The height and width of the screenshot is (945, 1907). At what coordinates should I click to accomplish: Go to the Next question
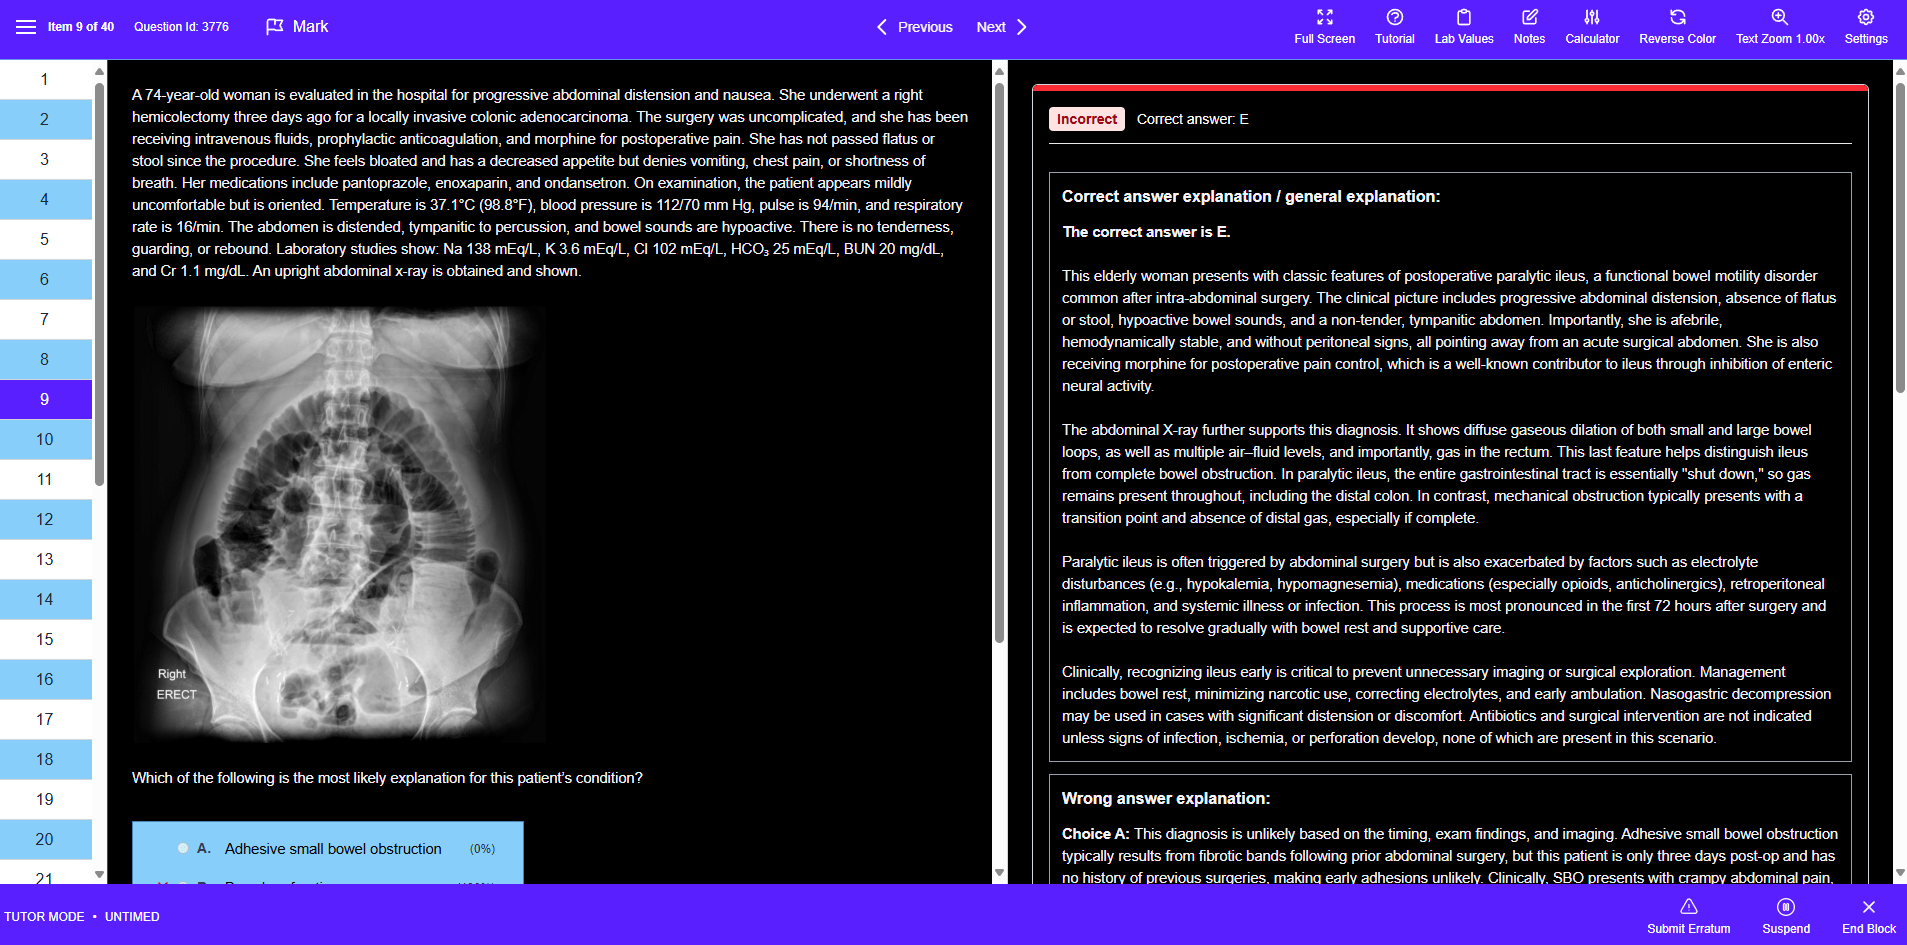pos(1002,27)
